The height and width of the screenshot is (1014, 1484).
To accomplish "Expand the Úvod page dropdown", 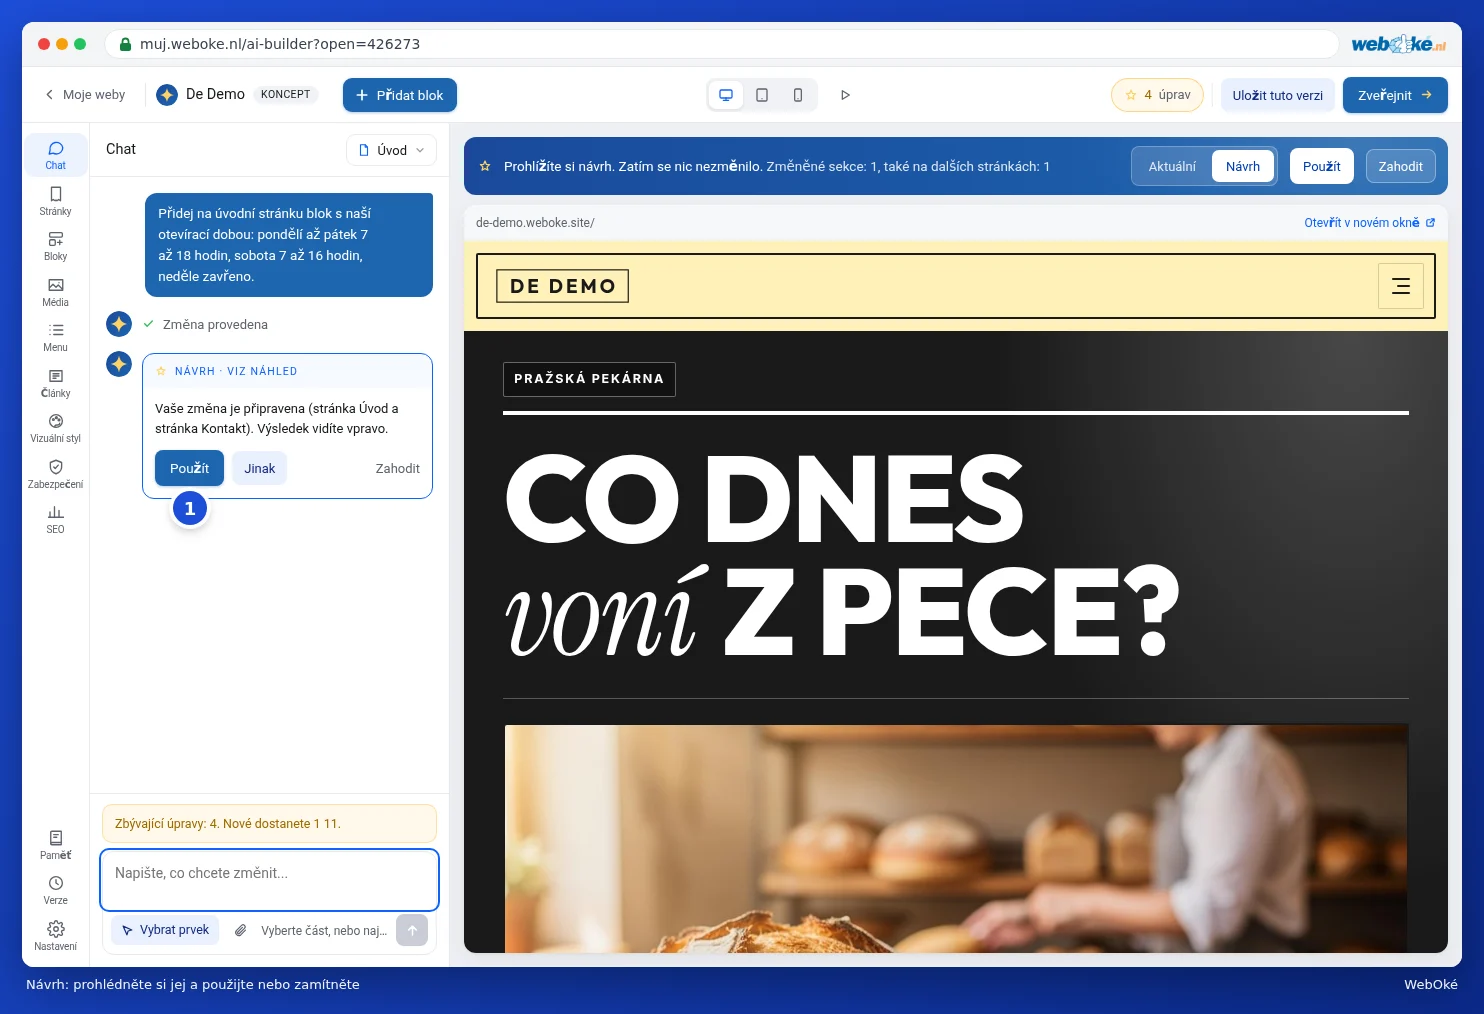I will (392, 150).
